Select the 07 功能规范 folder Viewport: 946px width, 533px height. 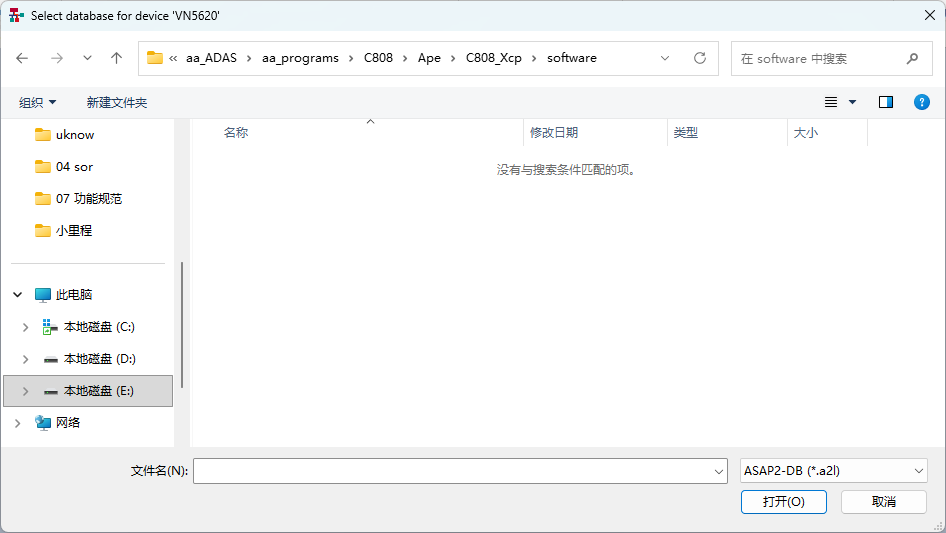click(88, 198)
